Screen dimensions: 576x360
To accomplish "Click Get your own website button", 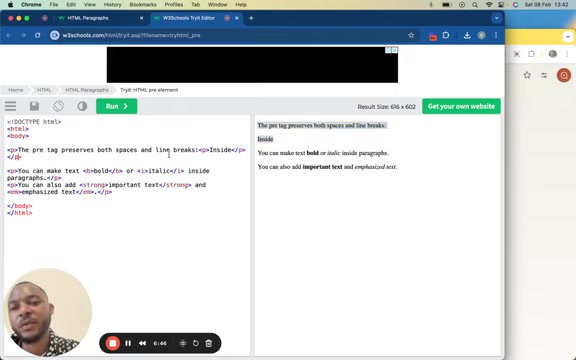I will [461, 106].
